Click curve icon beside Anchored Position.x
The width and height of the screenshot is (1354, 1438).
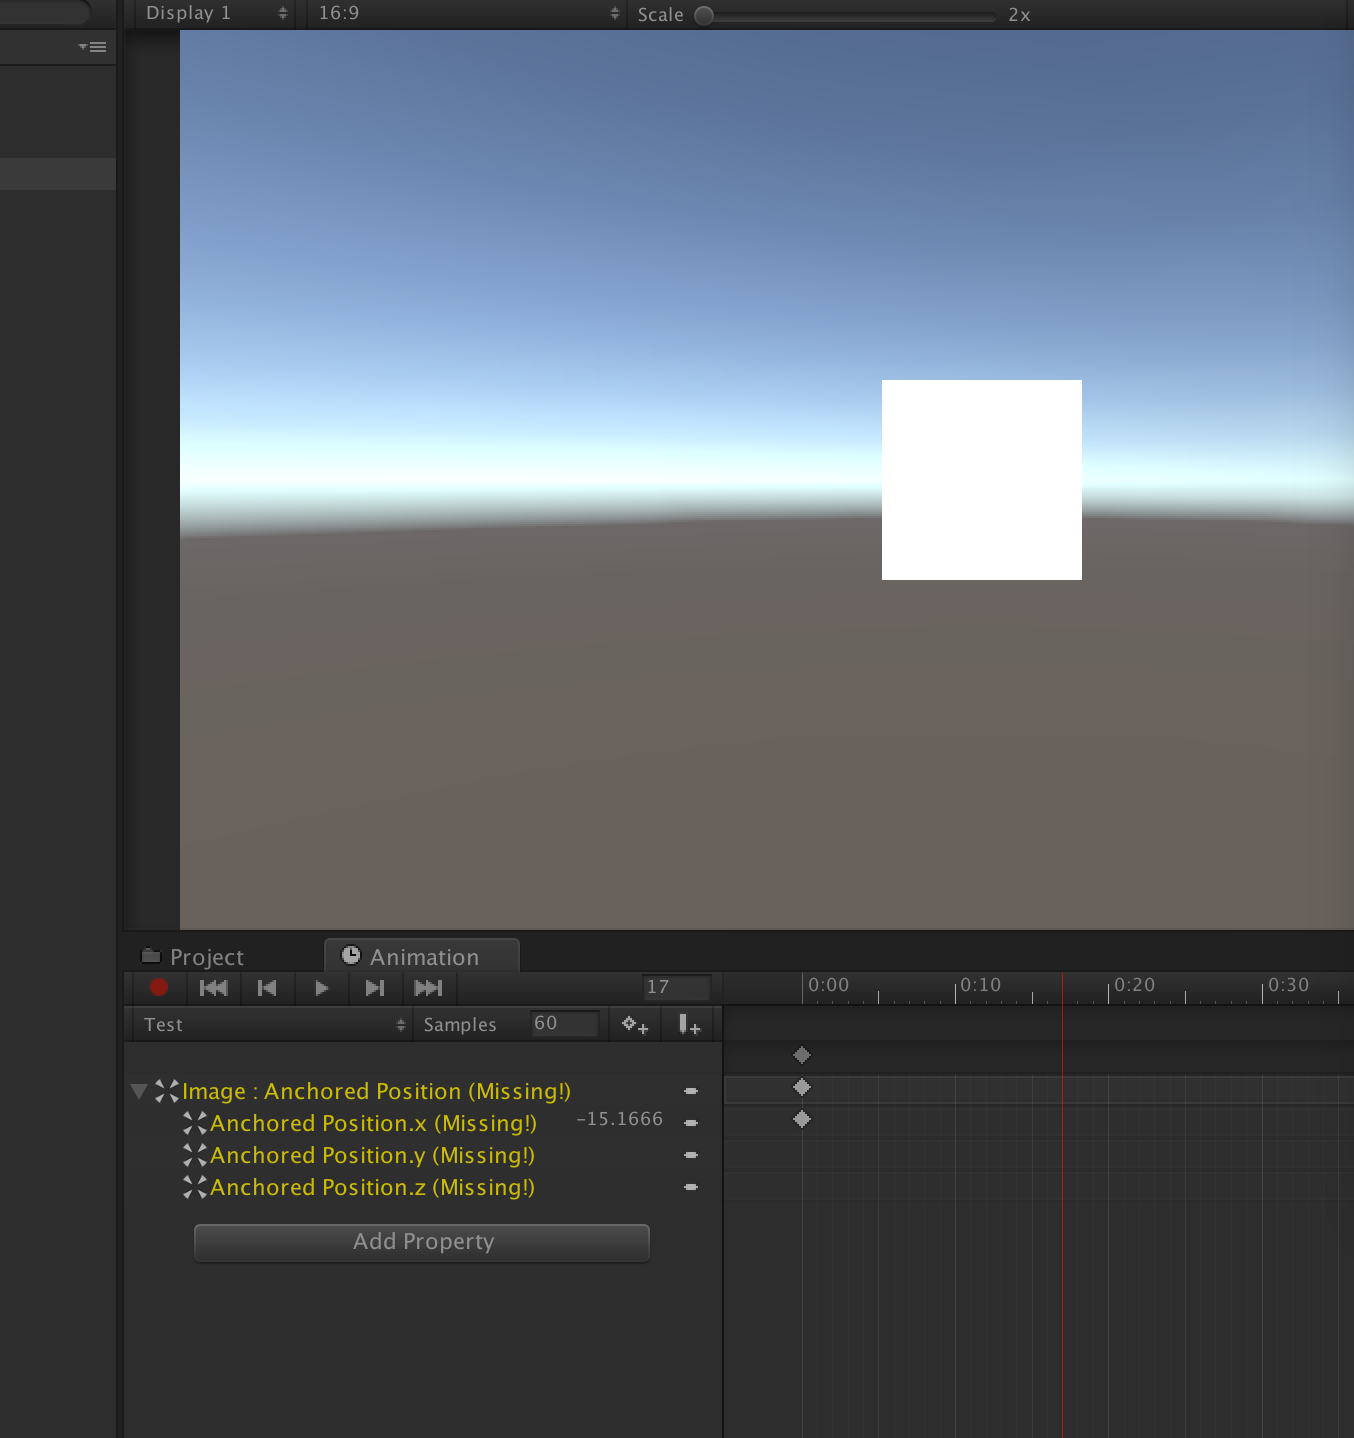click(x=195, y=1123)
